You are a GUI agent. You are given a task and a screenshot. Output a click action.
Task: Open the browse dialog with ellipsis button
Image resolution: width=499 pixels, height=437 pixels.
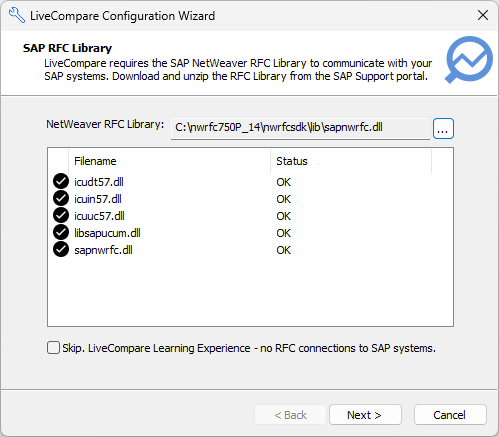(443, 128)
